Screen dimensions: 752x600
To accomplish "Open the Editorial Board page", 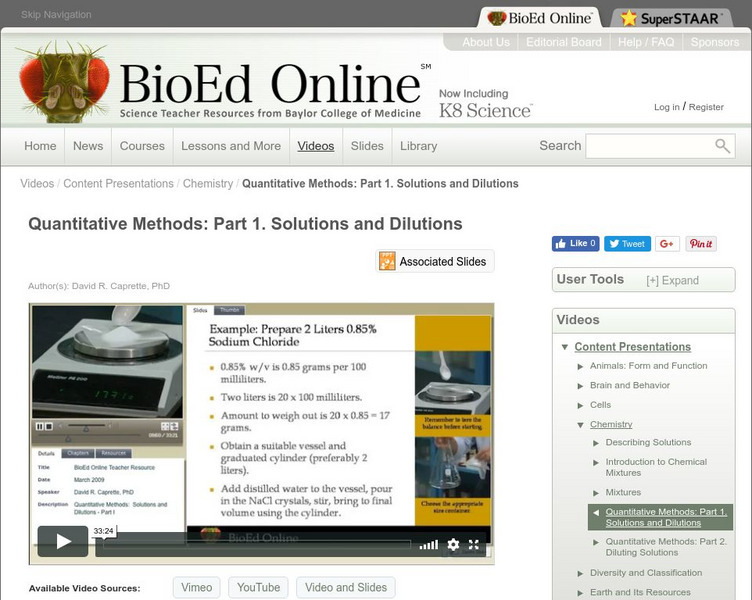I will [564, 42].
